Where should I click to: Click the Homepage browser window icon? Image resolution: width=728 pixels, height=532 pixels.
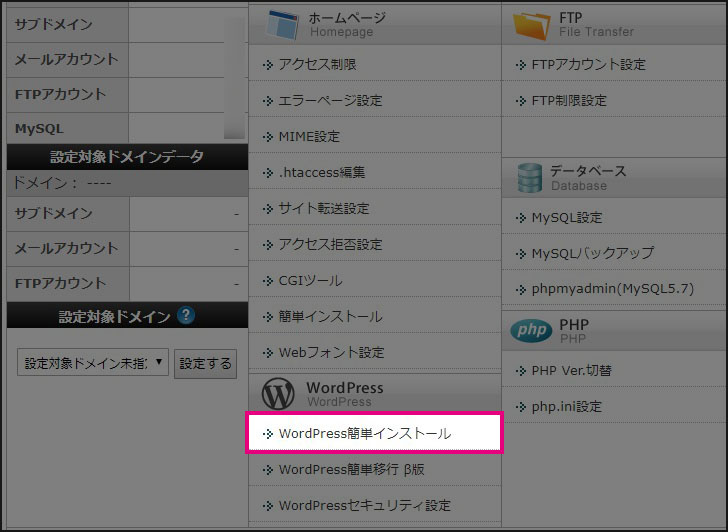coord(283,25)
